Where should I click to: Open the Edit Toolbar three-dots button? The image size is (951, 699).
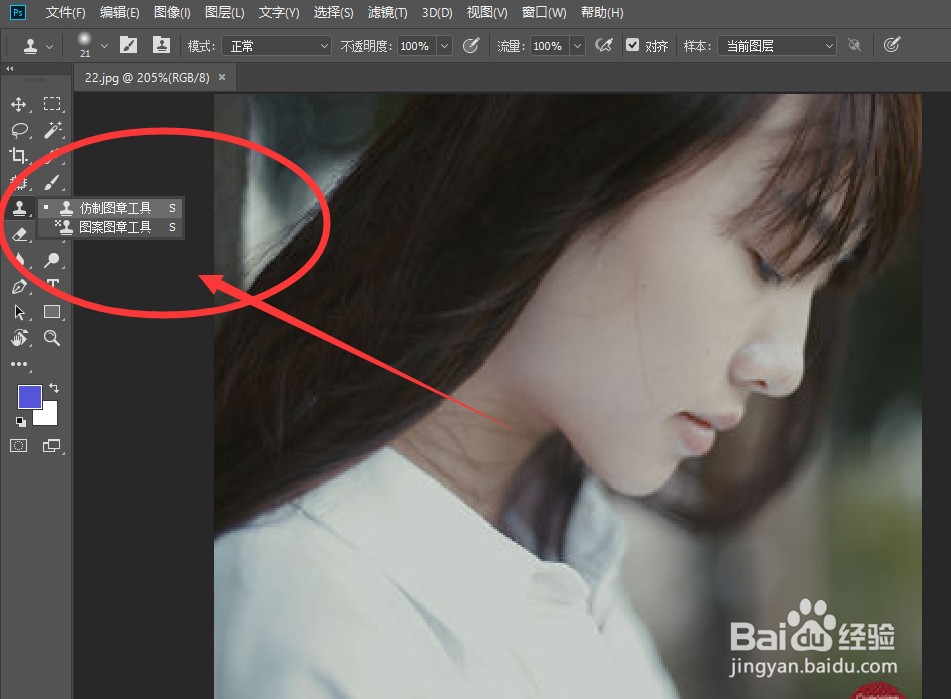point(19,364)
